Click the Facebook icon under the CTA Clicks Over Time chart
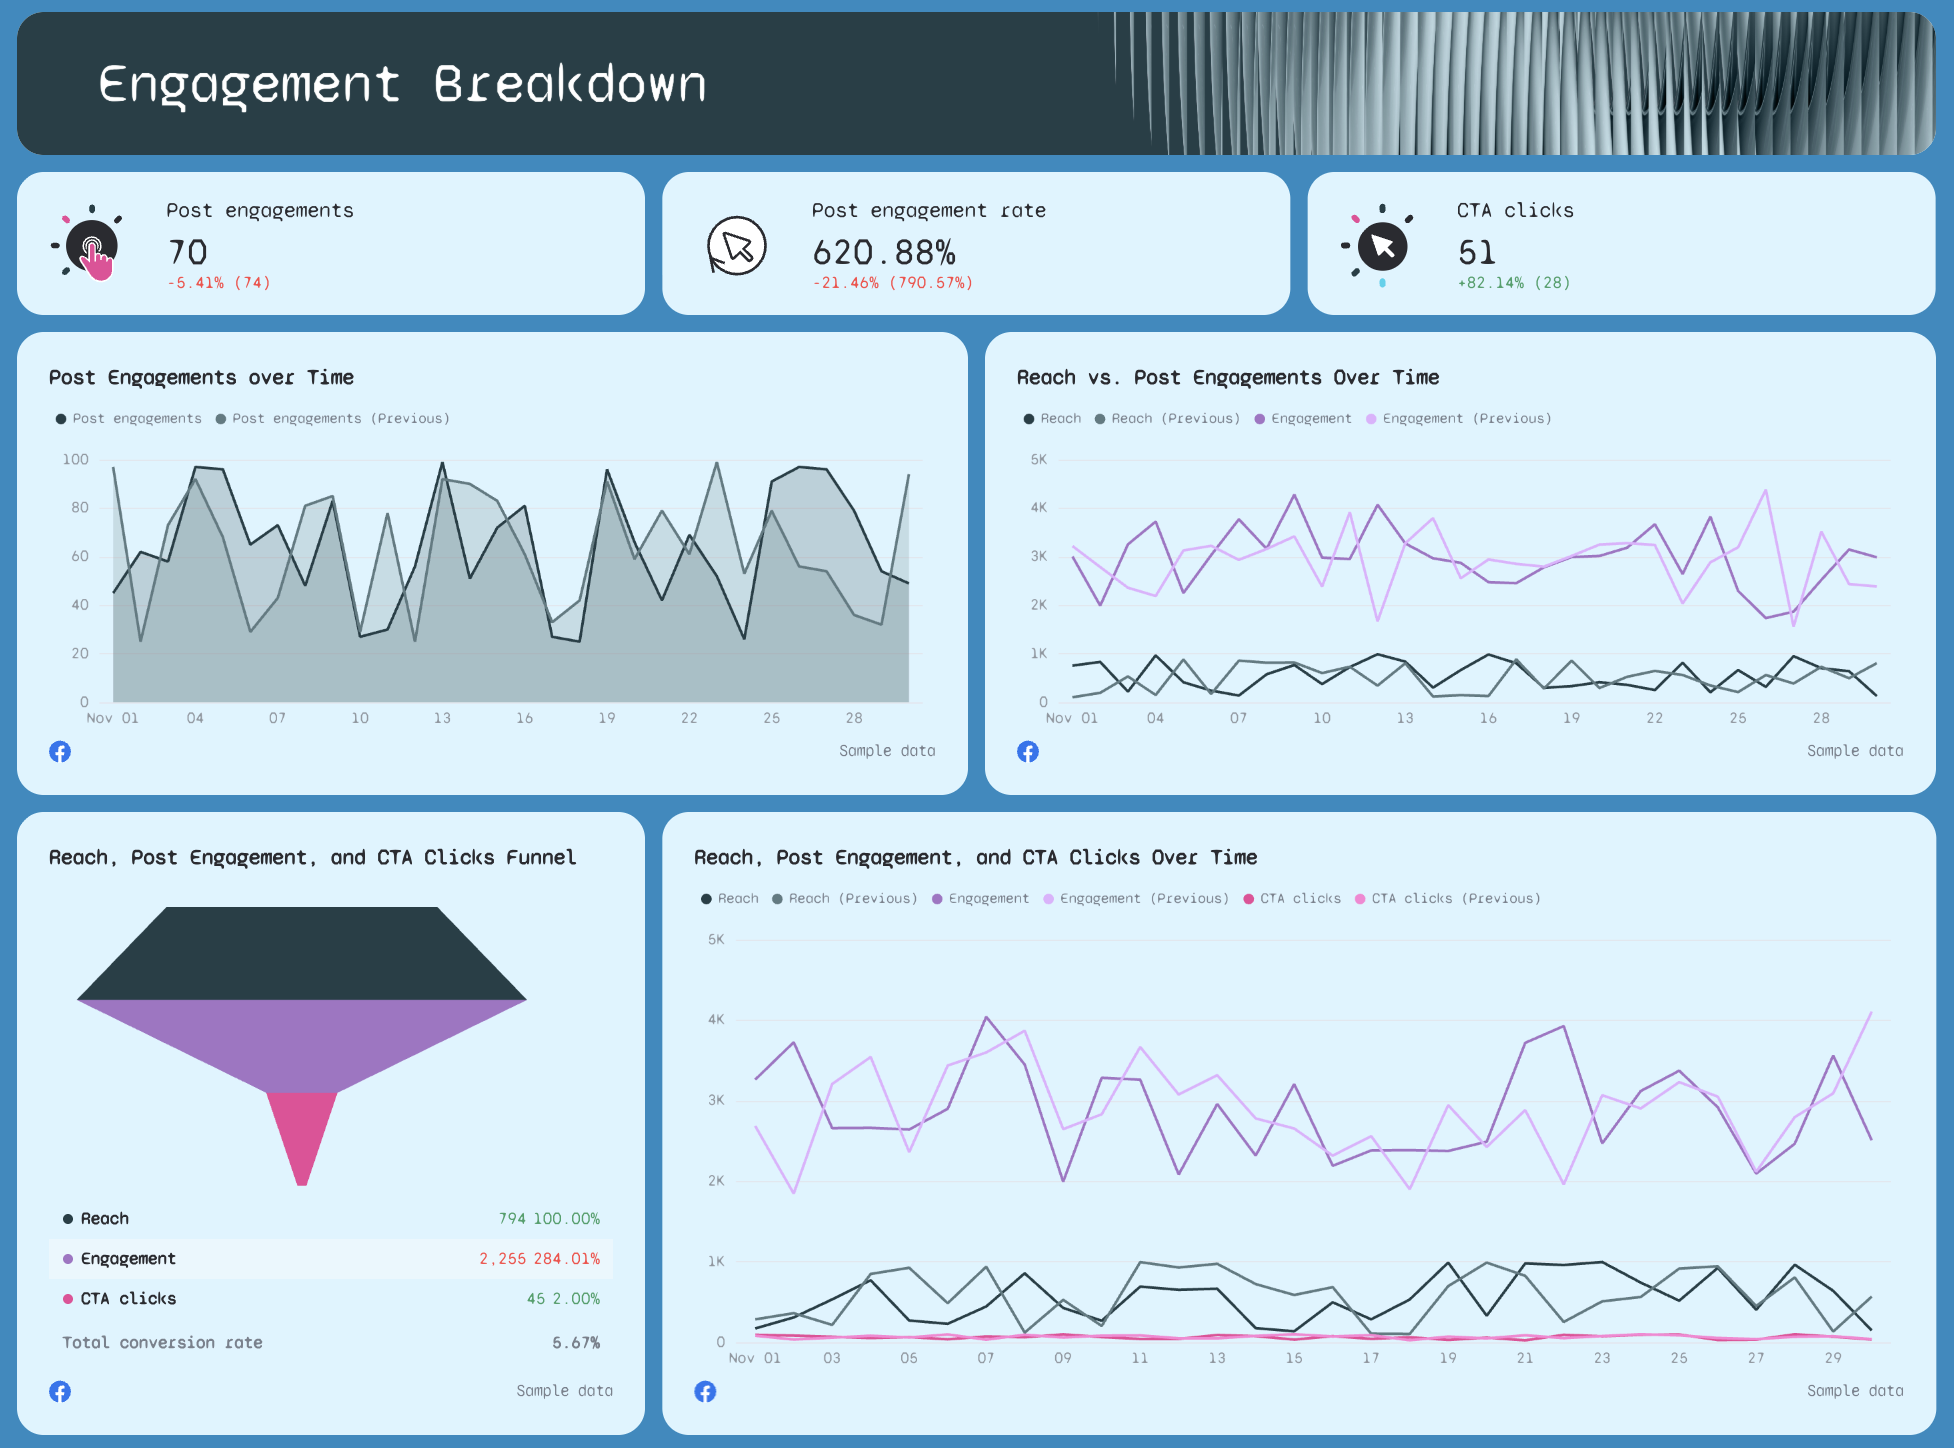 (705, 1391)
